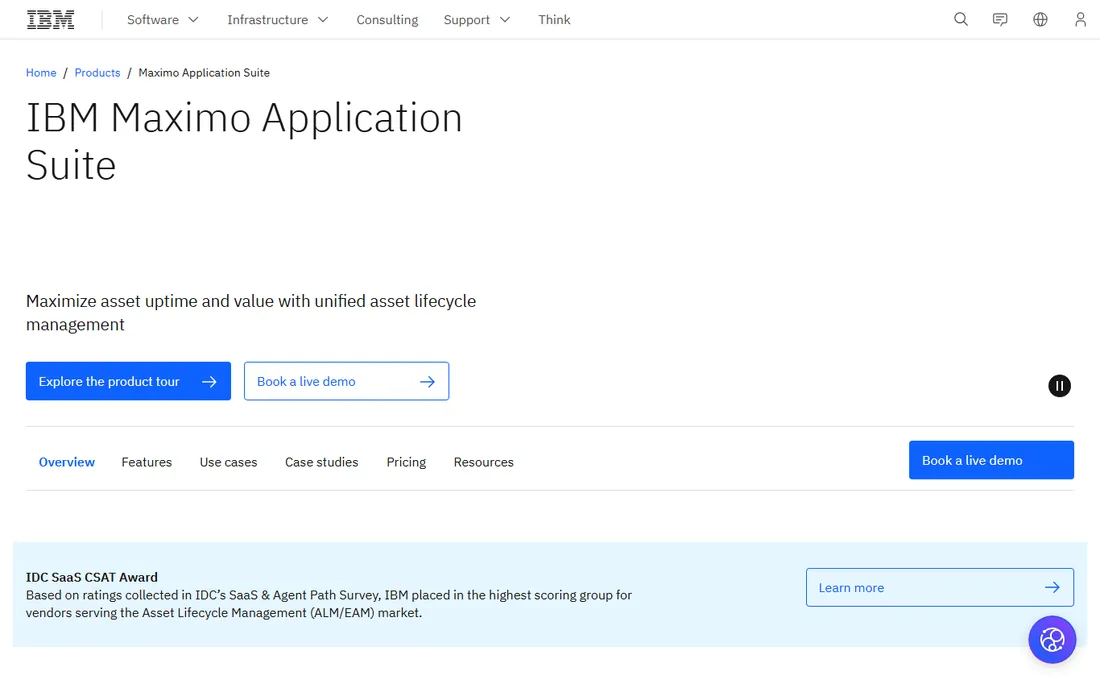Select the Pricing tab
Screen dimensions: 1100x688
(x=406, y=462)
